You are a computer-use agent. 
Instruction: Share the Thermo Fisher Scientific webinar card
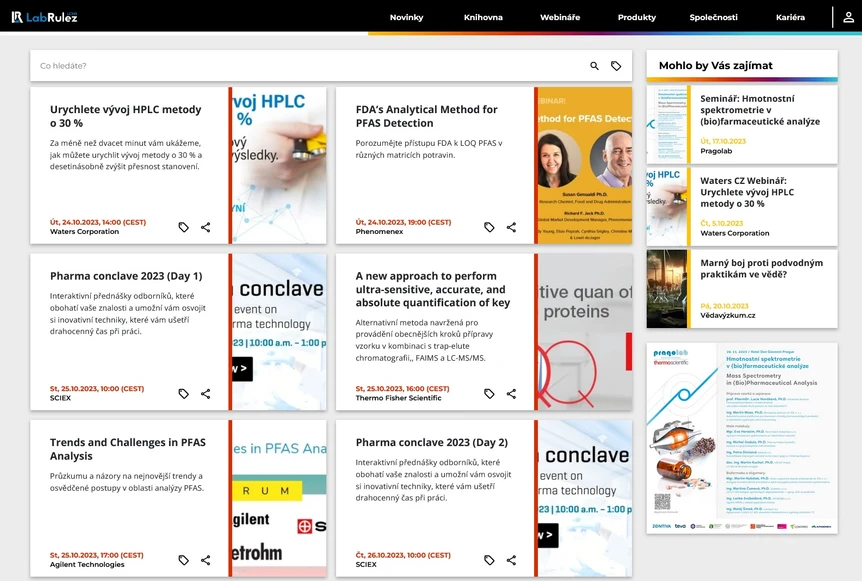click(511, 394)
